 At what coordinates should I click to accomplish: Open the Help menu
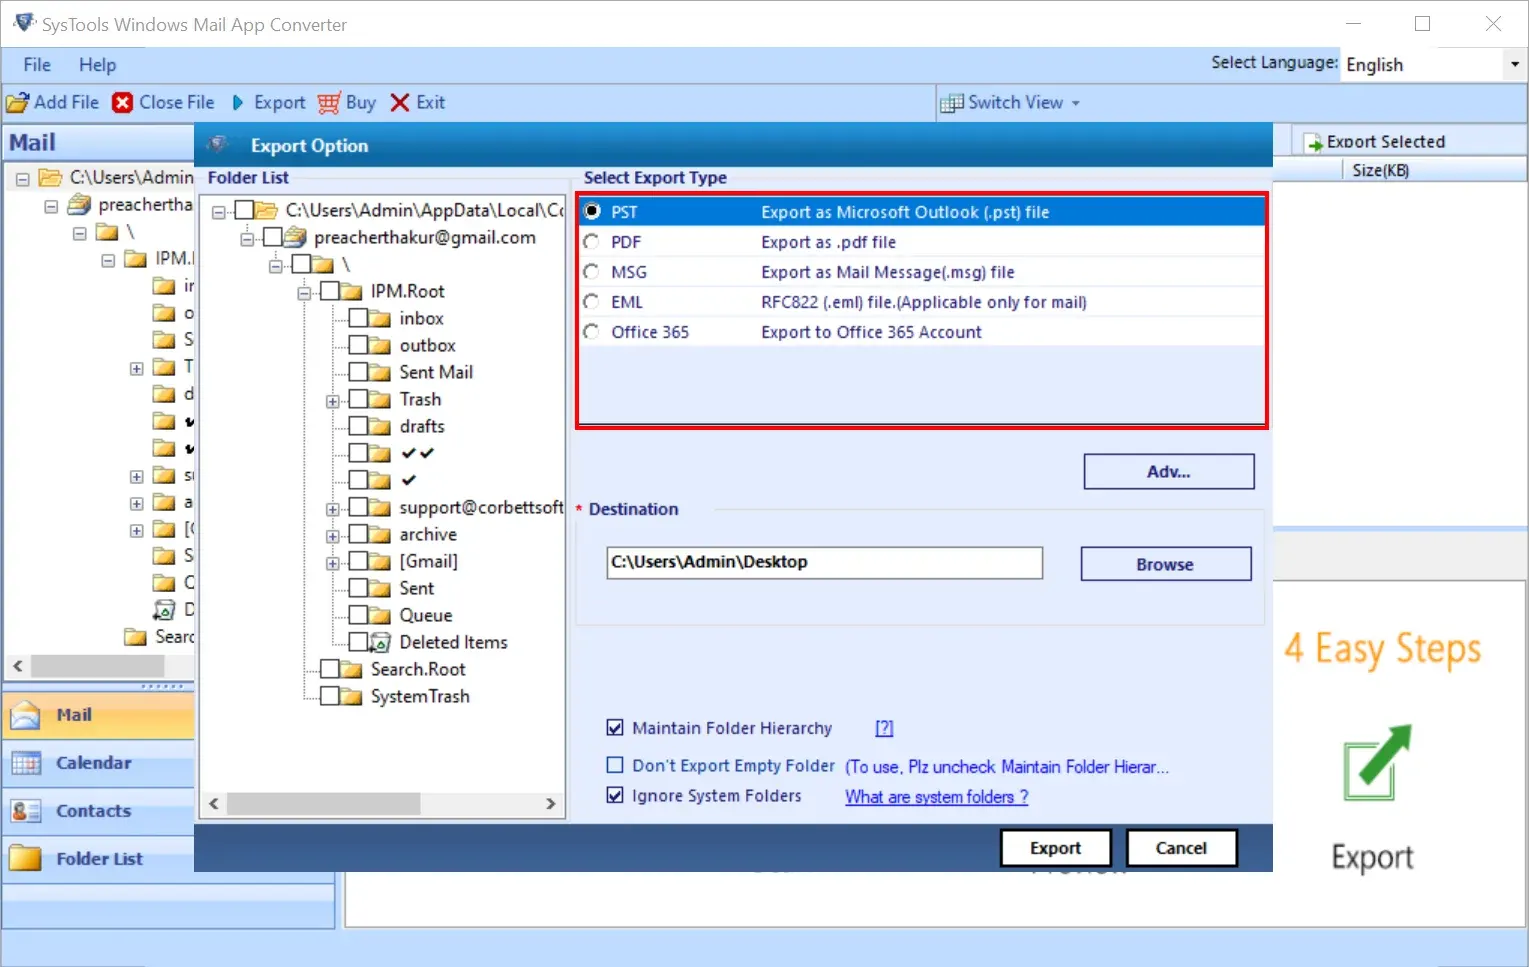pos(97,64)
